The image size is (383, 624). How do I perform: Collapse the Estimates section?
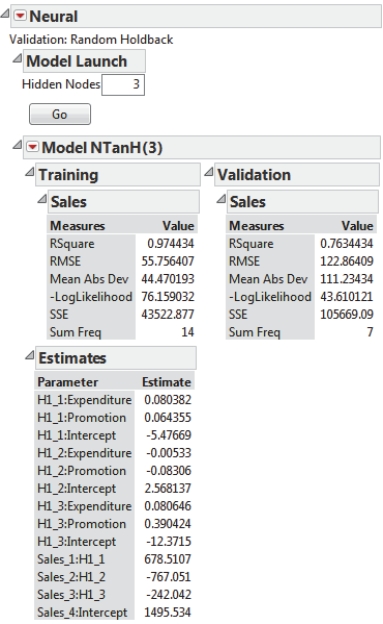pos(30,355)
